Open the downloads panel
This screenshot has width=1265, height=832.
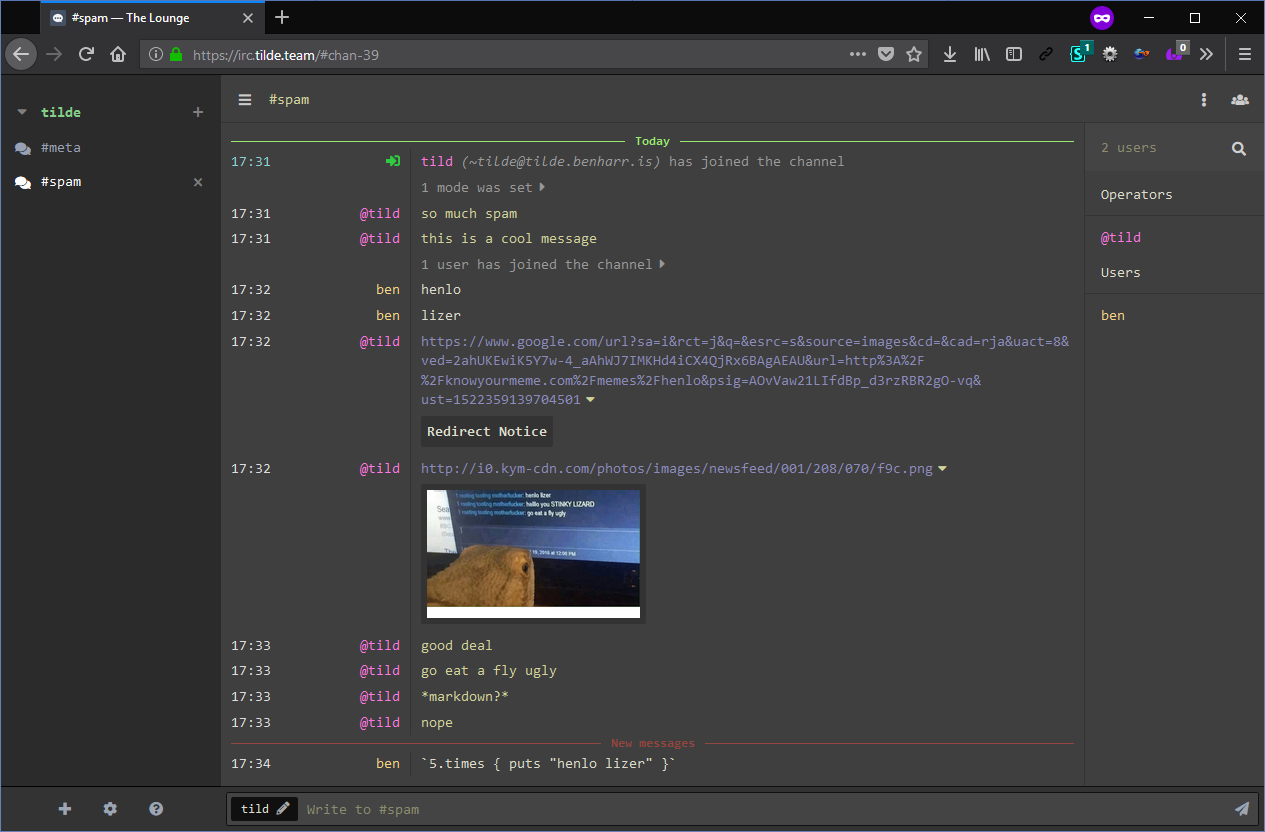click(950, 55)
